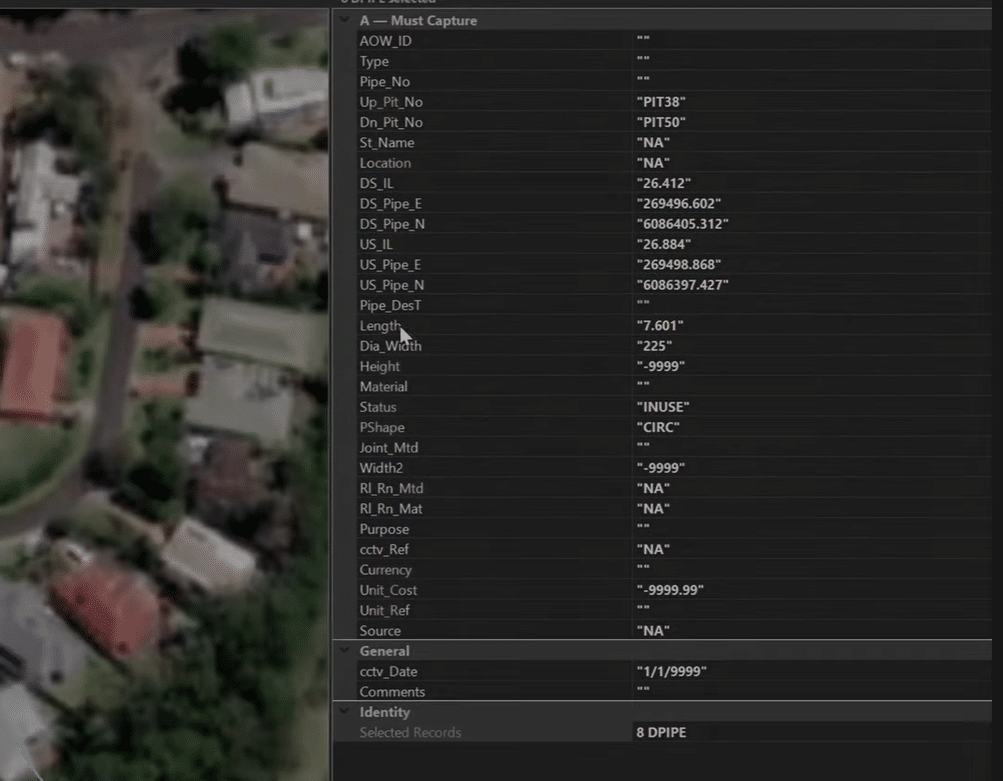The height and width of the screenshot is (781, 1003).
Task: Click the empty Purpose value field
Action: (x=812, y=529)
